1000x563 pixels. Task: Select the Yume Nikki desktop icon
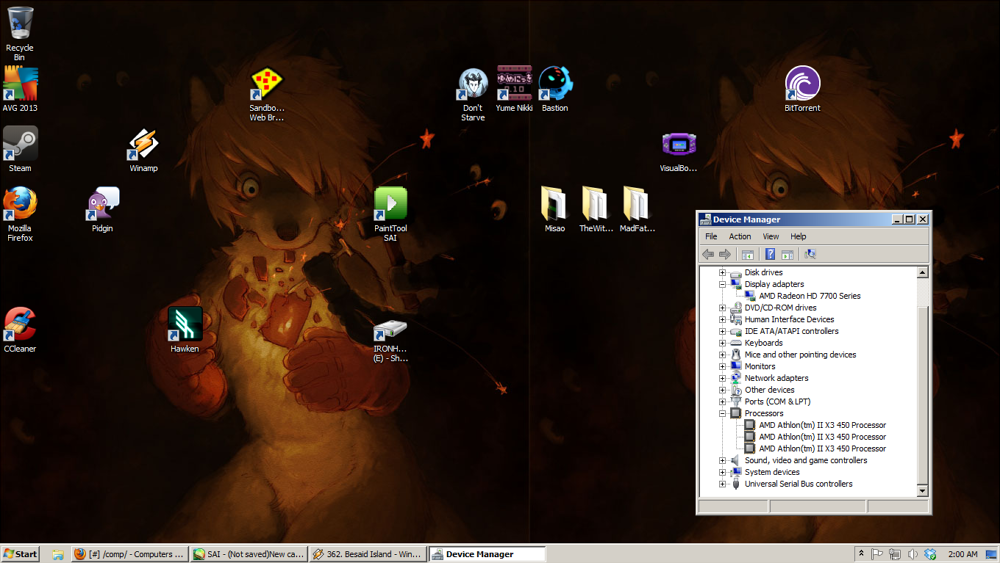click(514, 89)
